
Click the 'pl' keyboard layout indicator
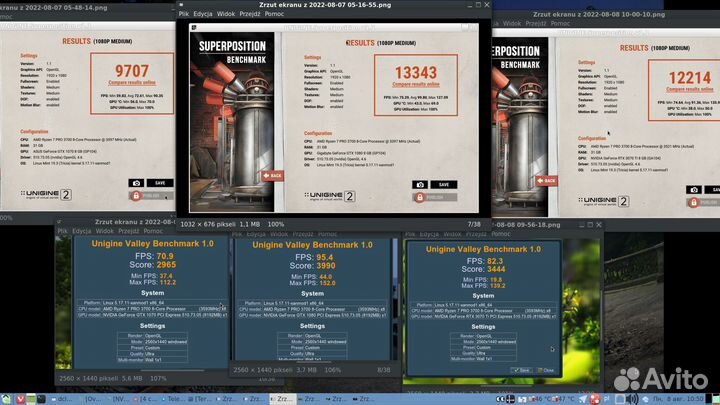click(x=606, y=399)
